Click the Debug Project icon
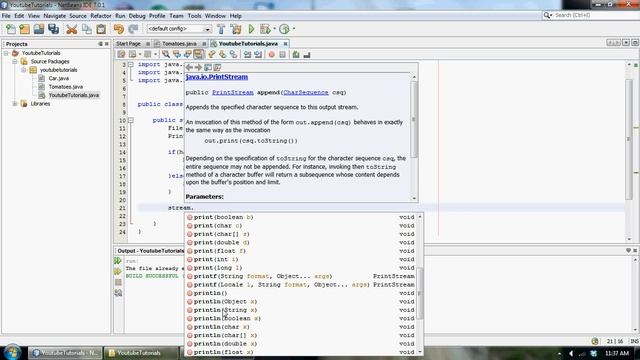640x360 pixels. pos(265,29)
